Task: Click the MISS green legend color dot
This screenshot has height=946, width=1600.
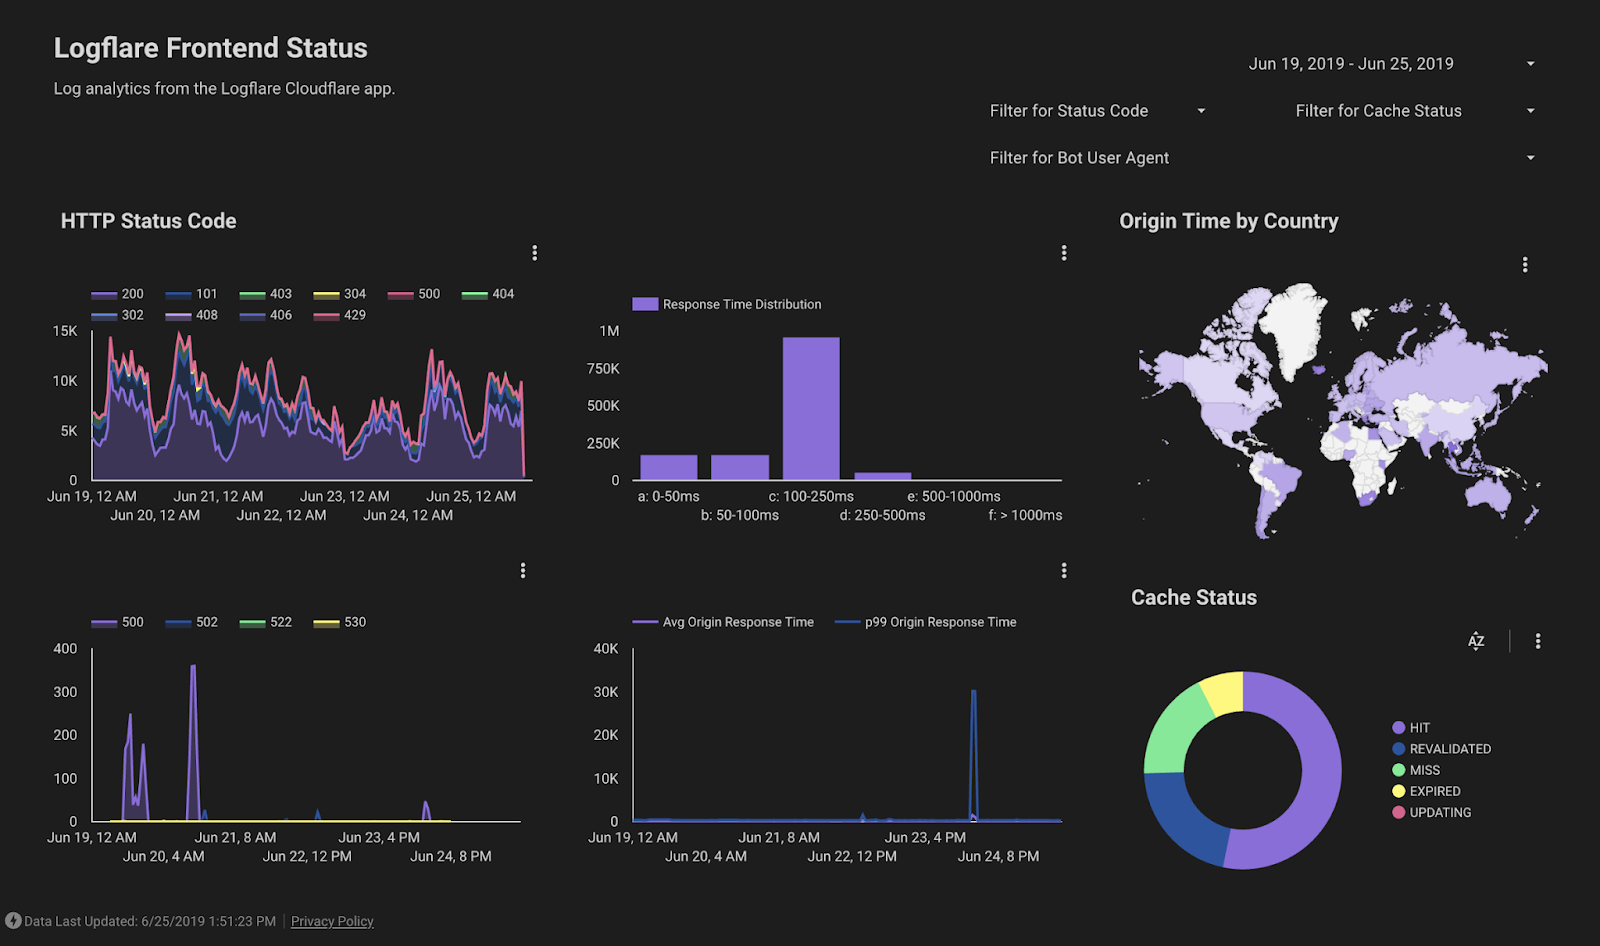Action: (x=1399, y=770)
